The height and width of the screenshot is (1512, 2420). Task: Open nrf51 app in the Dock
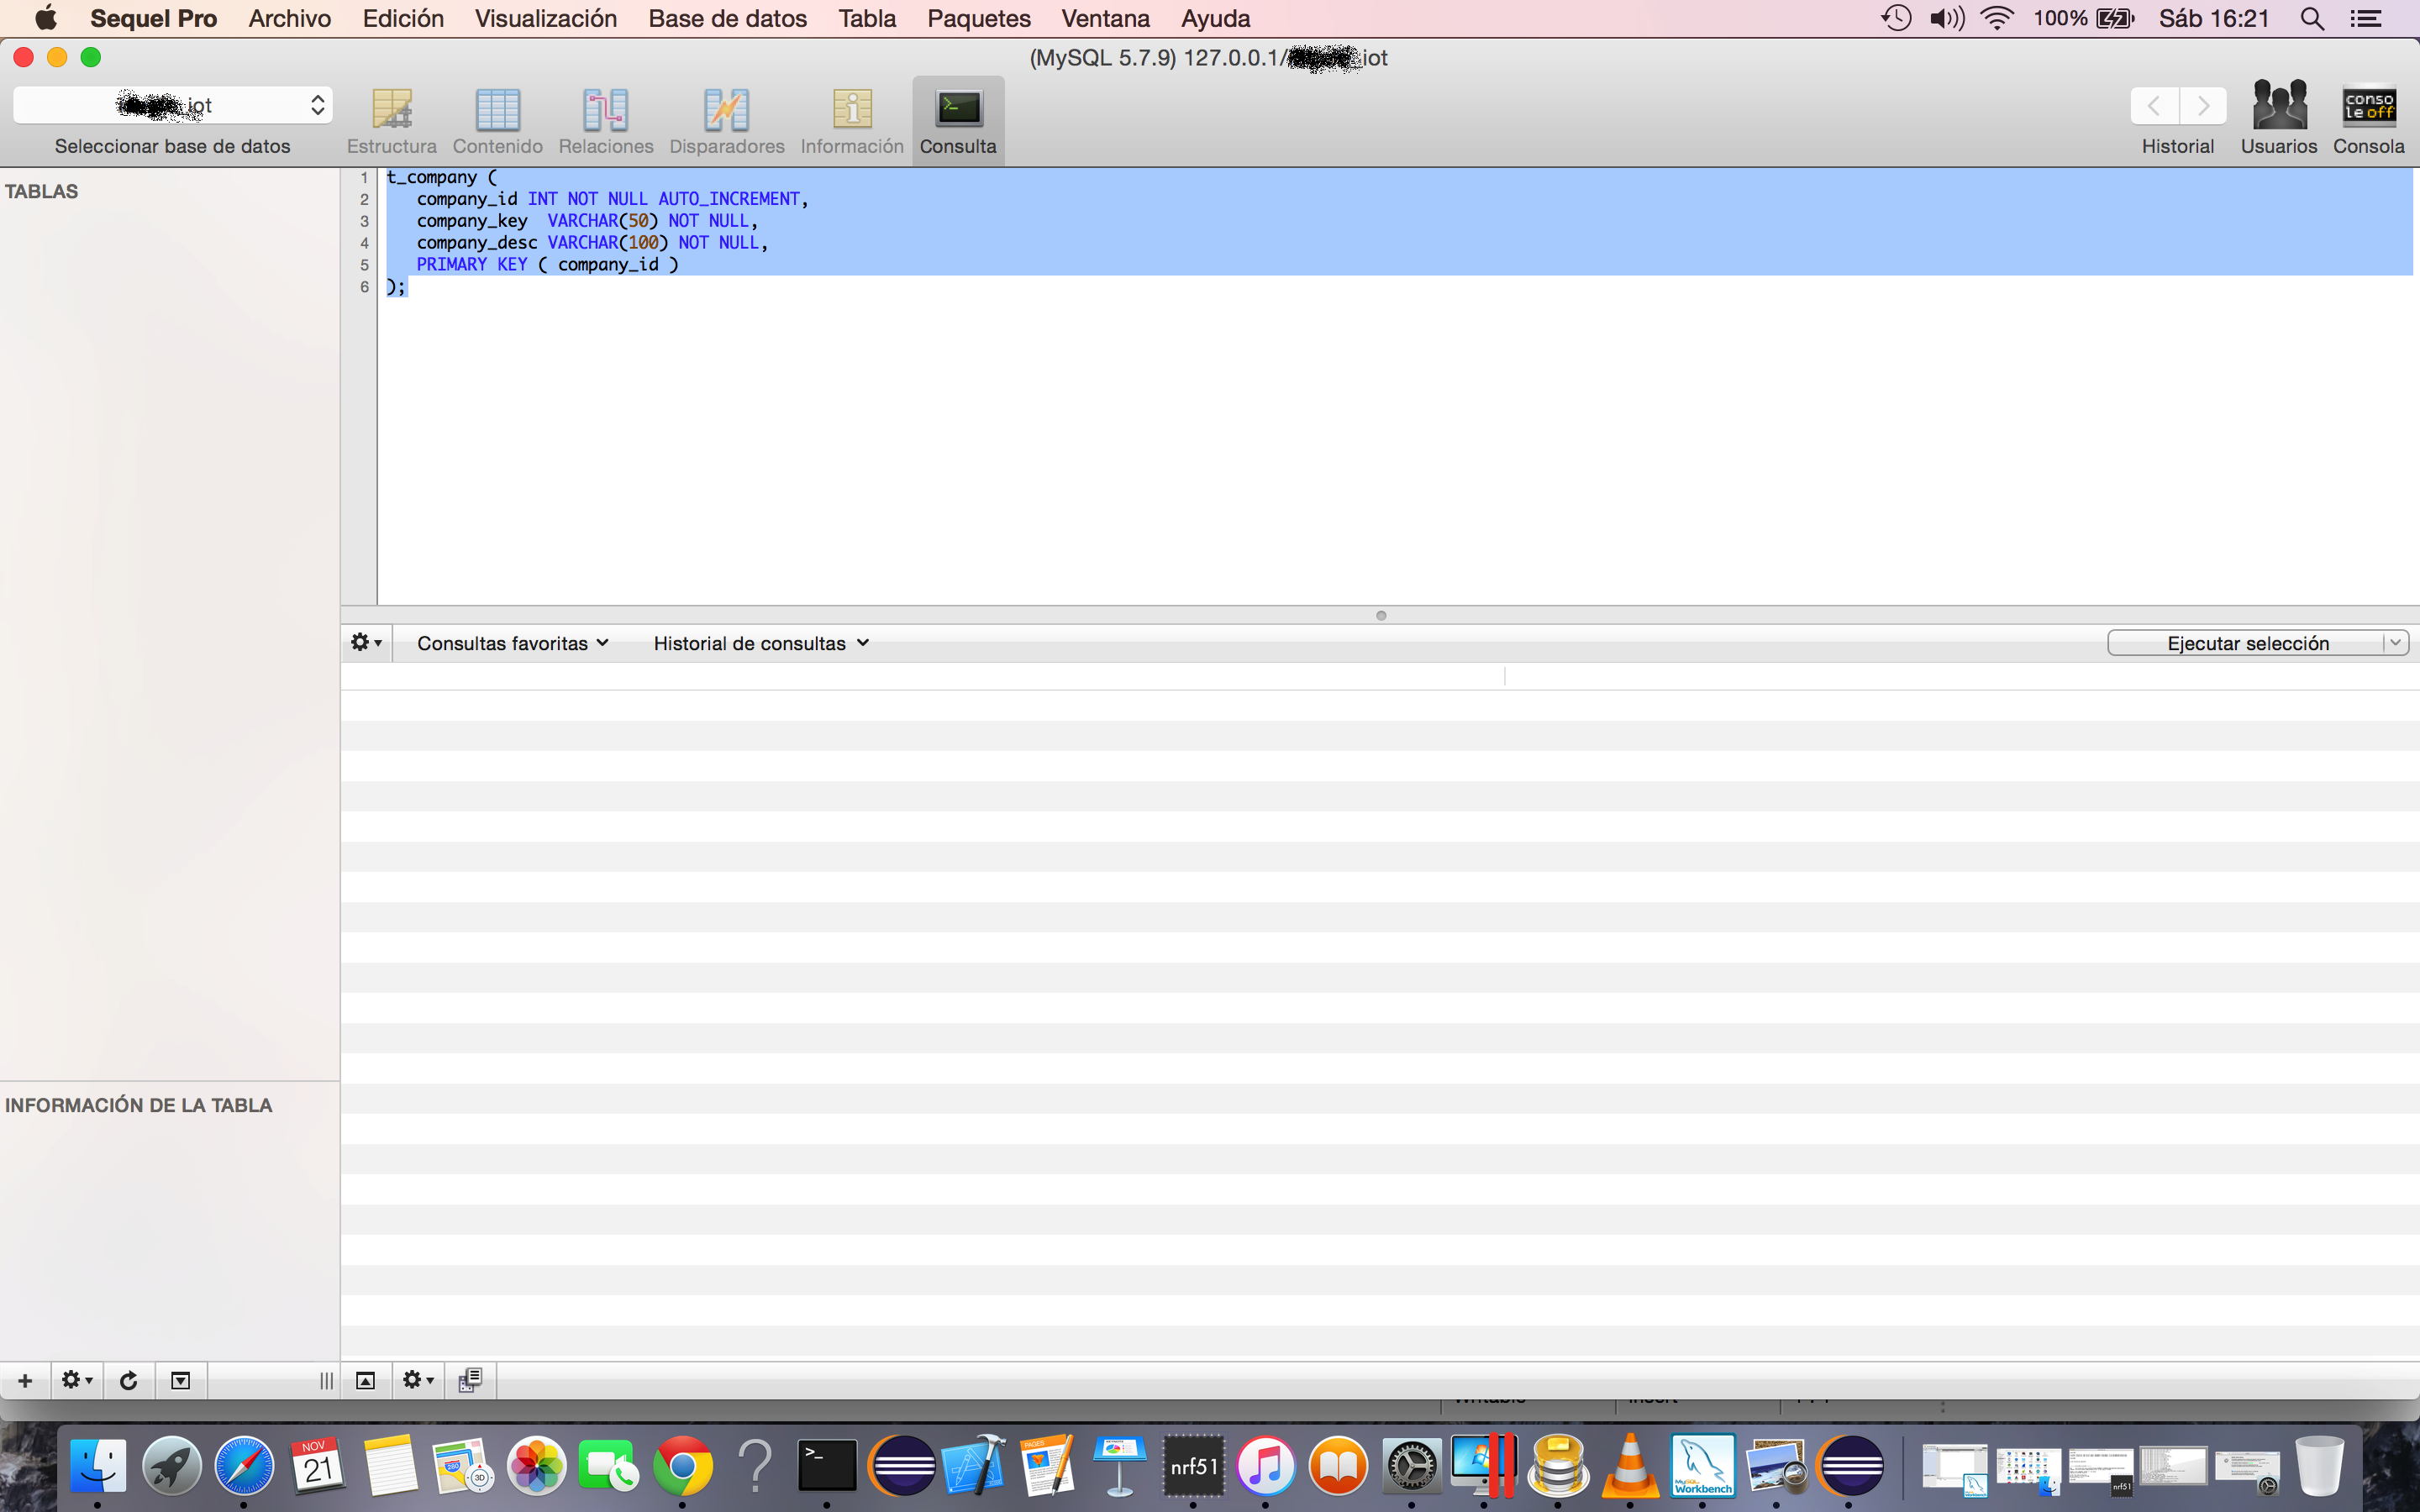(1193, 1466)
